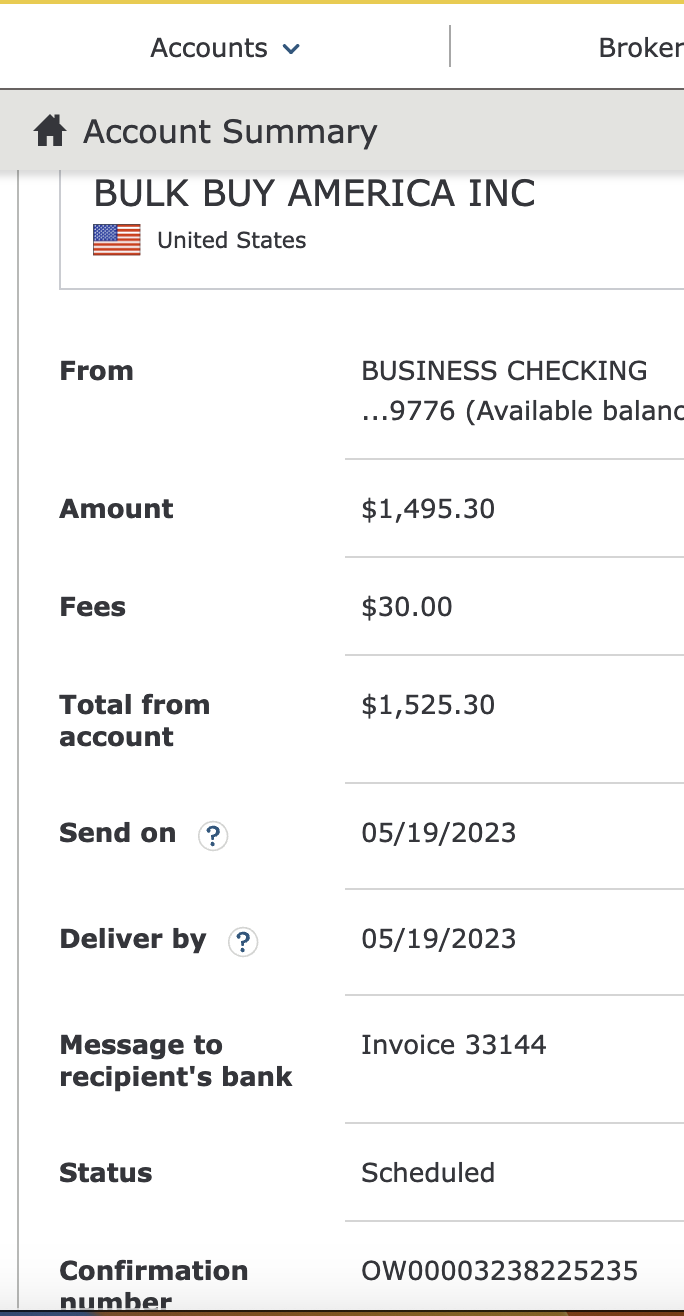Open the help icon next to Send on
Viewport: 684px width, 1316px height.
point(213,835)
